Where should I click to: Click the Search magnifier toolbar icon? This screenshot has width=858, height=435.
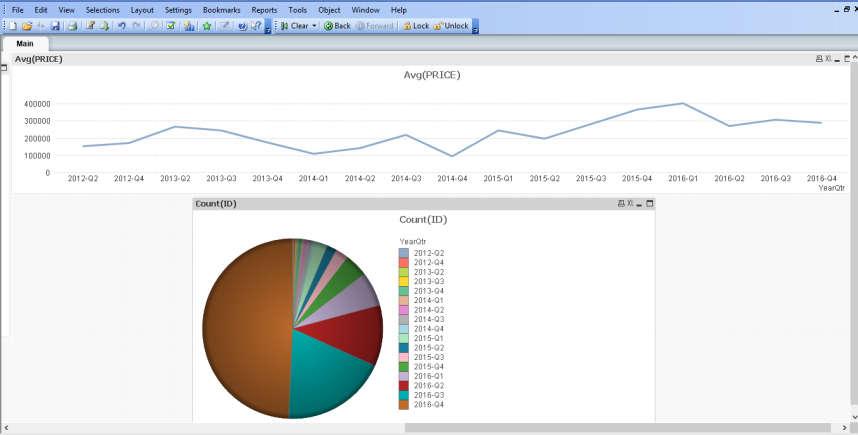coord(155,26)
